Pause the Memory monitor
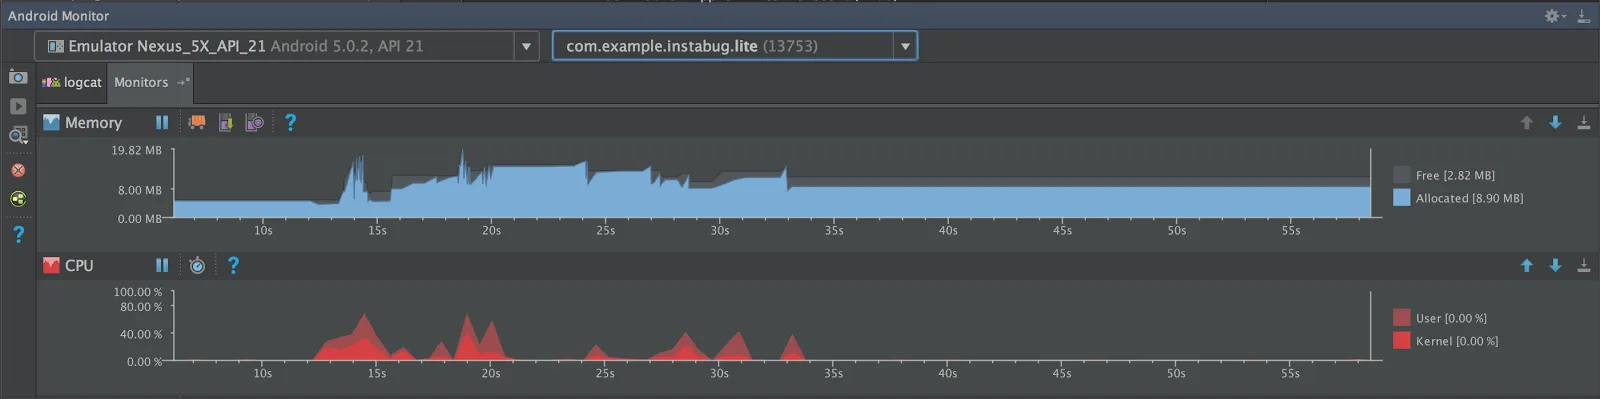This screenshot has width=1600, height=399. [x=162, y=122]
